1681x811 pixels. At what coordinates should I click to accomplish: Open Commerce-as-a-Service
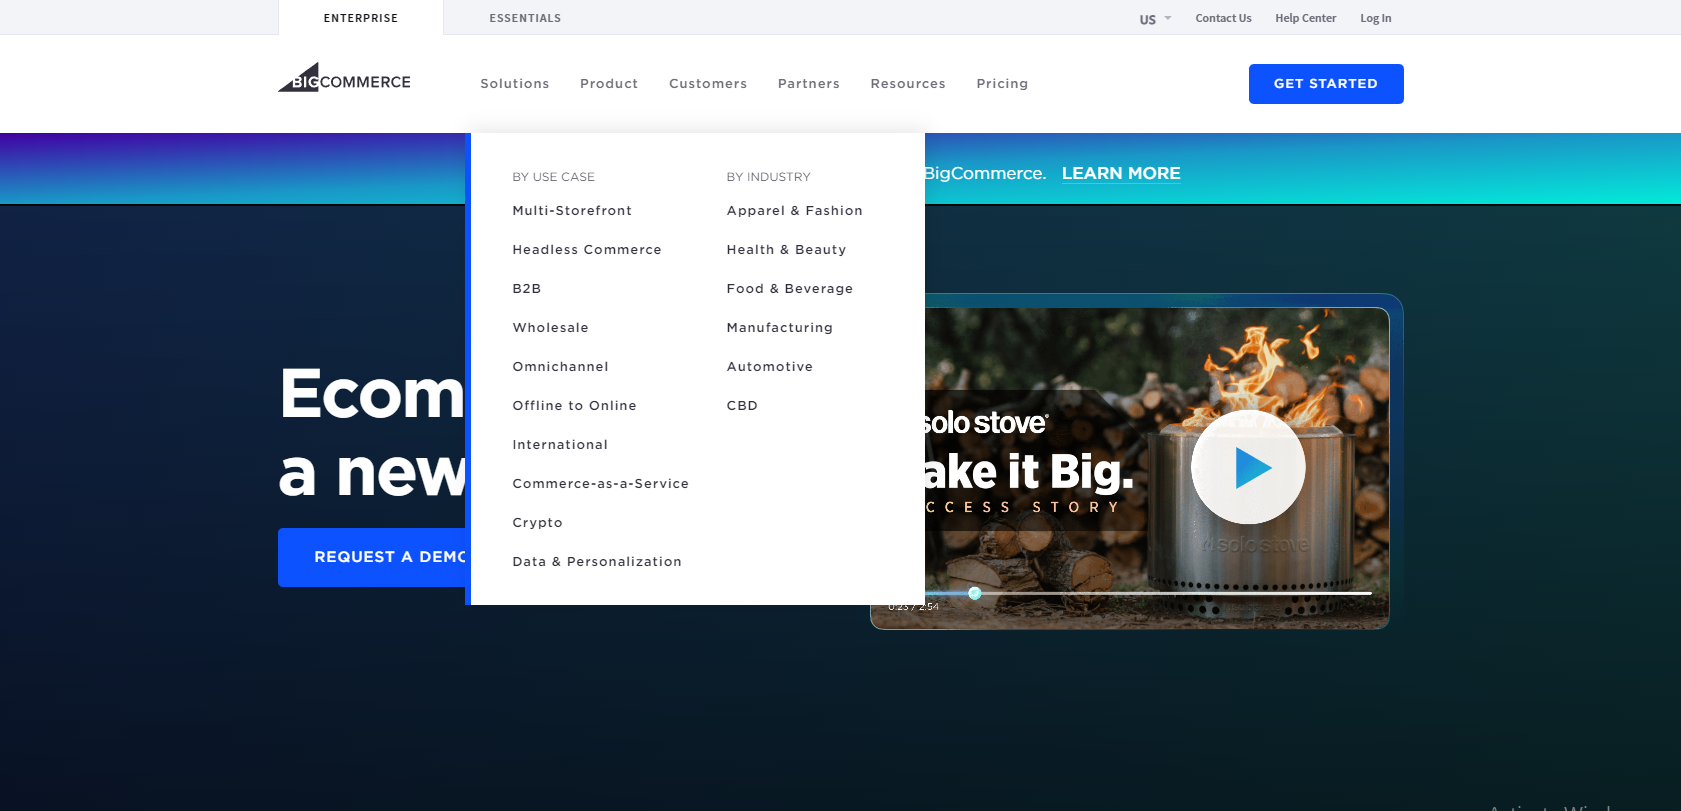pos(601,484)
